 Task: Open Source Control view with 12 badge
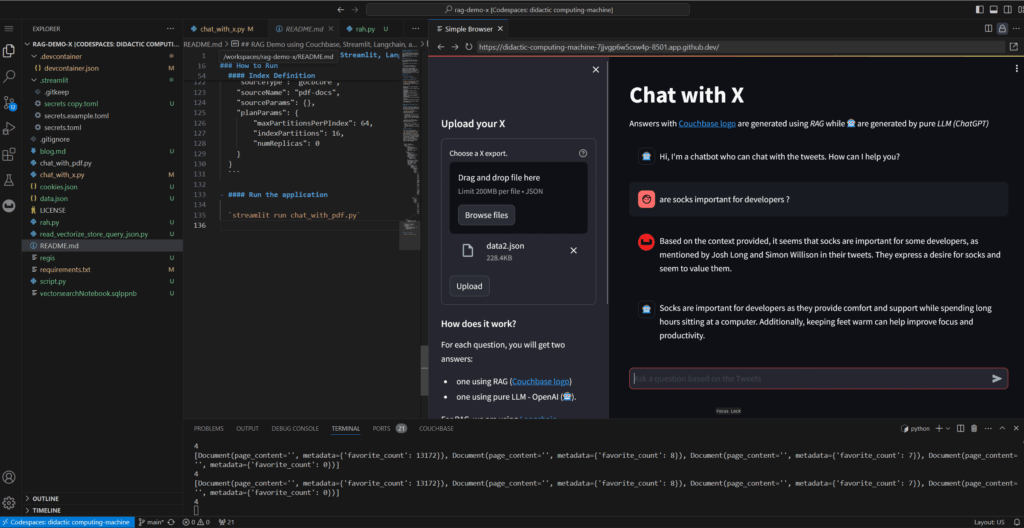tap(9, 103)
